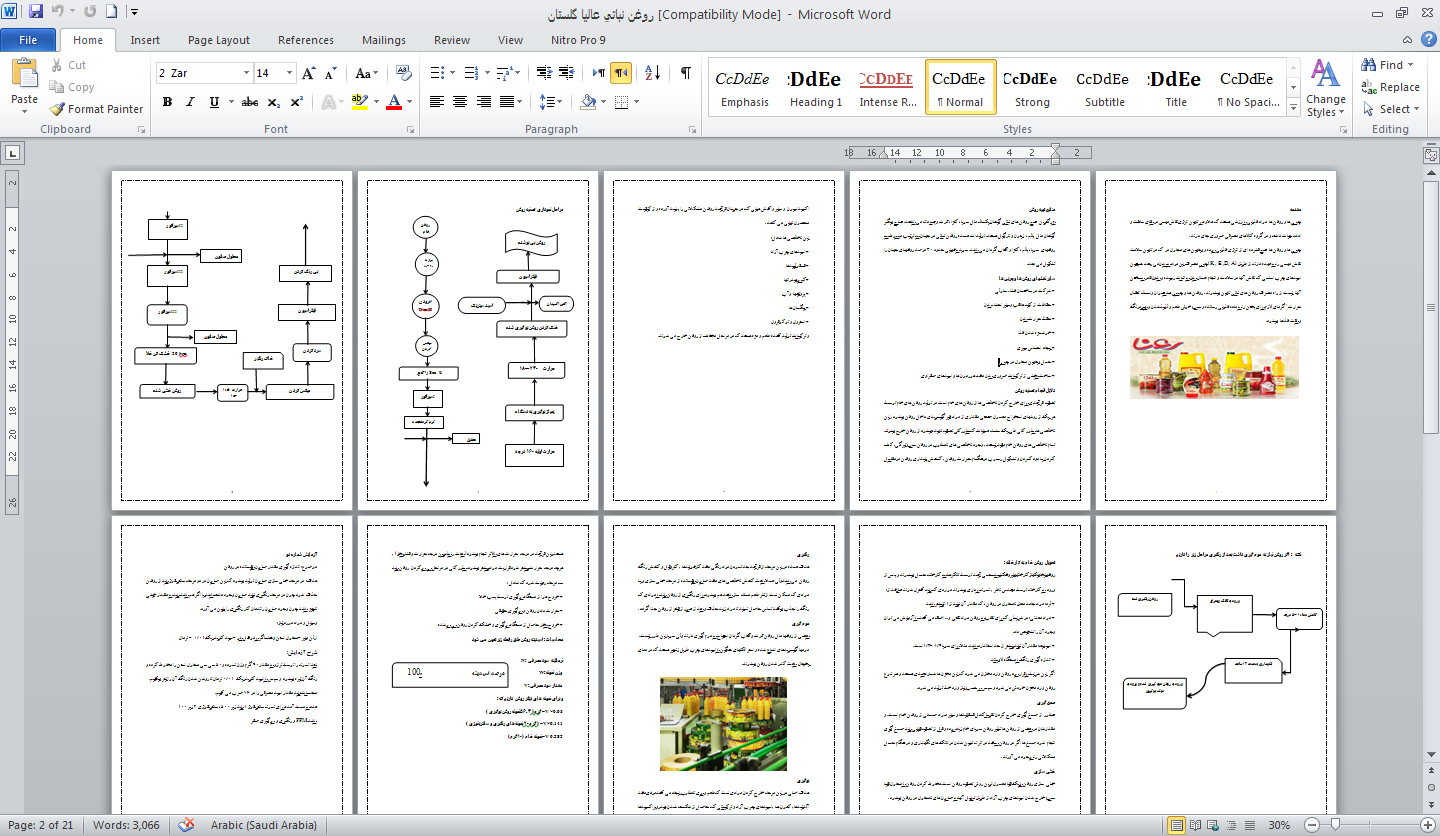Cut the selected text
The height and width of the screenshot is (836, 1440).
coord(67,65)
